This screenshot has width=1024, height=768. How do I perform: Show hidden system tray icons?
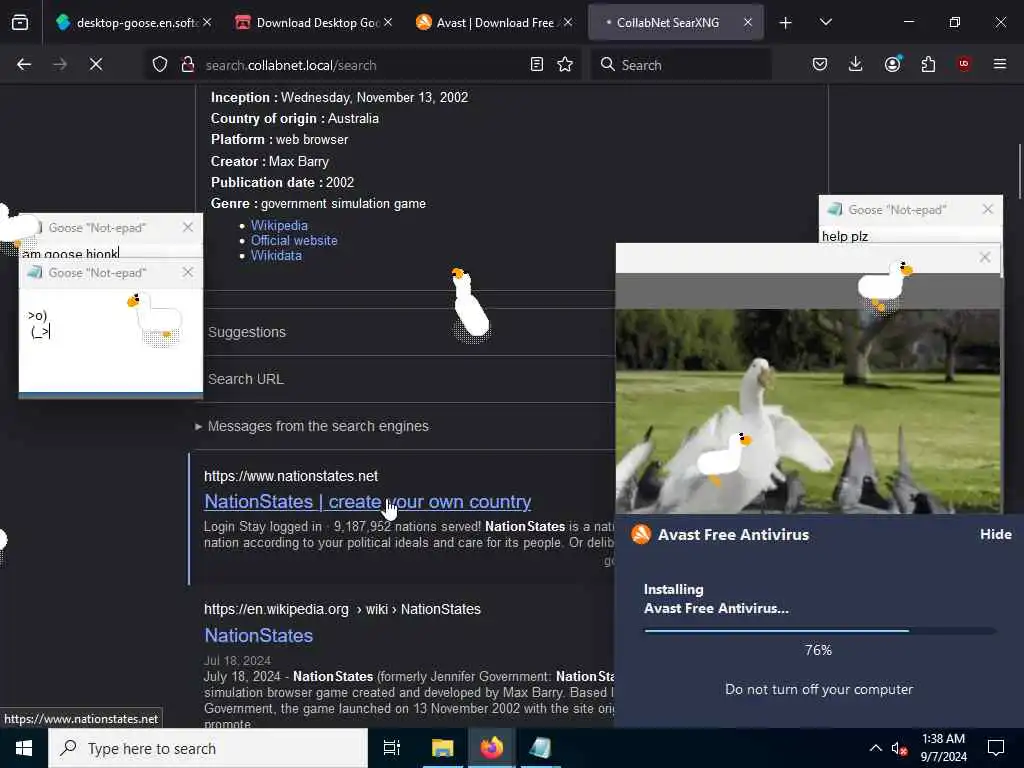[876, 748]
